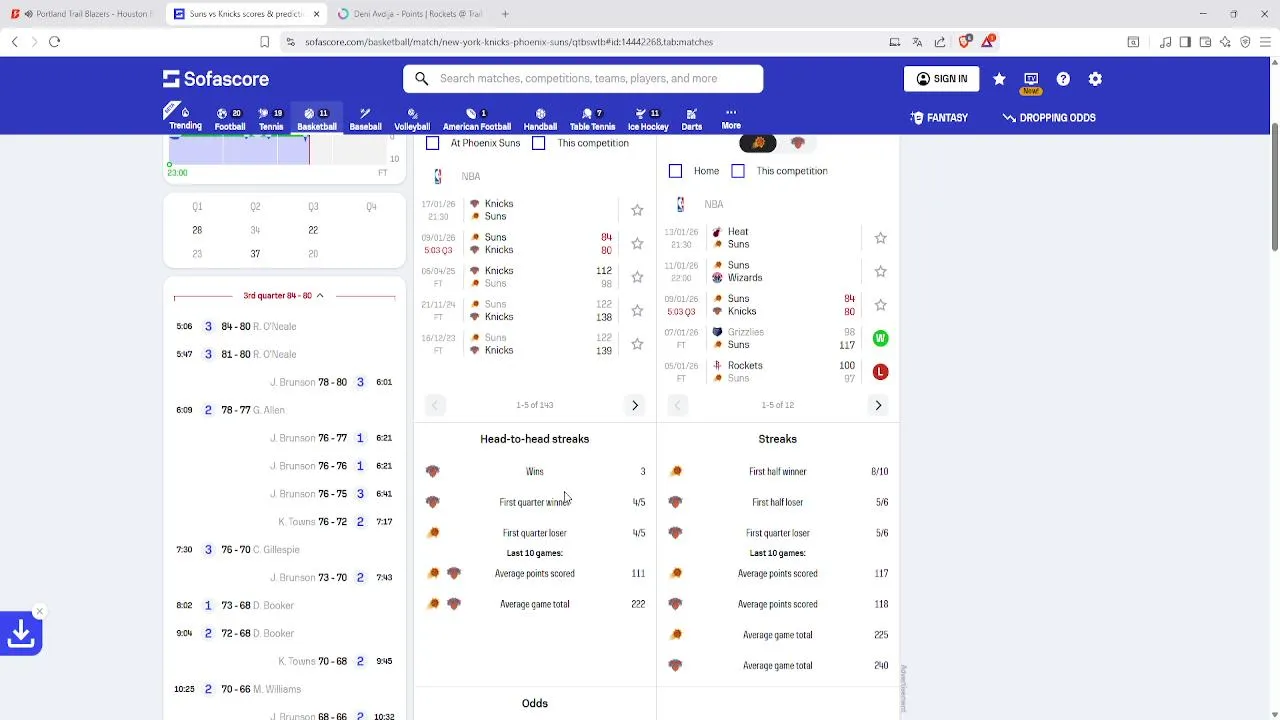Toggle the Suns team logo selector
The width and height of the screenshot is (1280, 720).
[758, 144]
